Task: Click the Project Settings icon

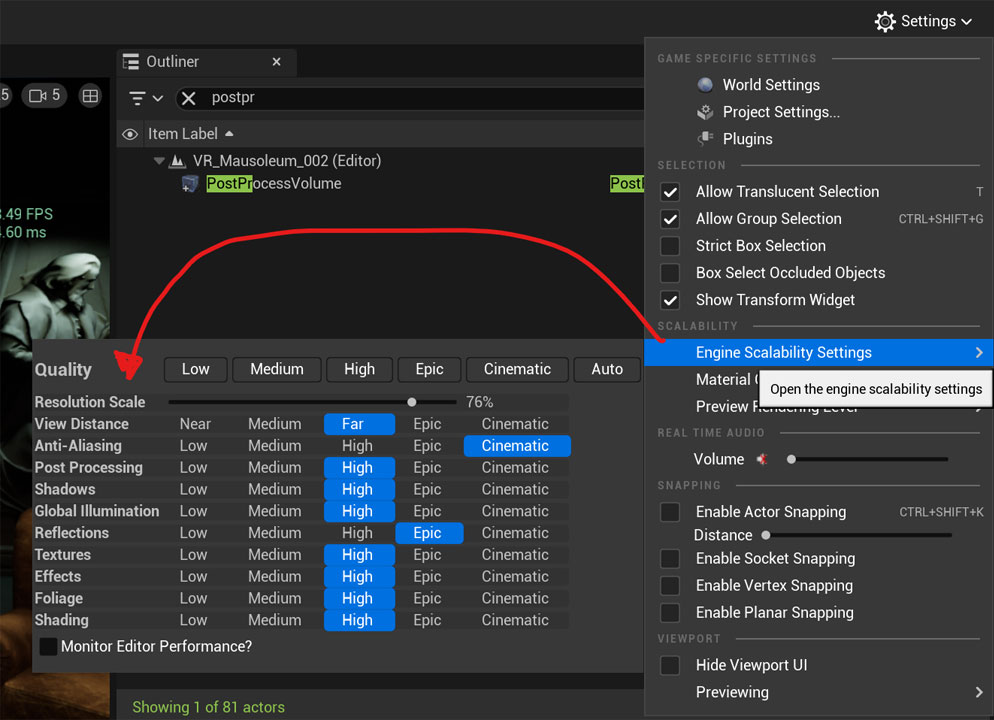Action: pyautogui.click(x=706, y=112)
